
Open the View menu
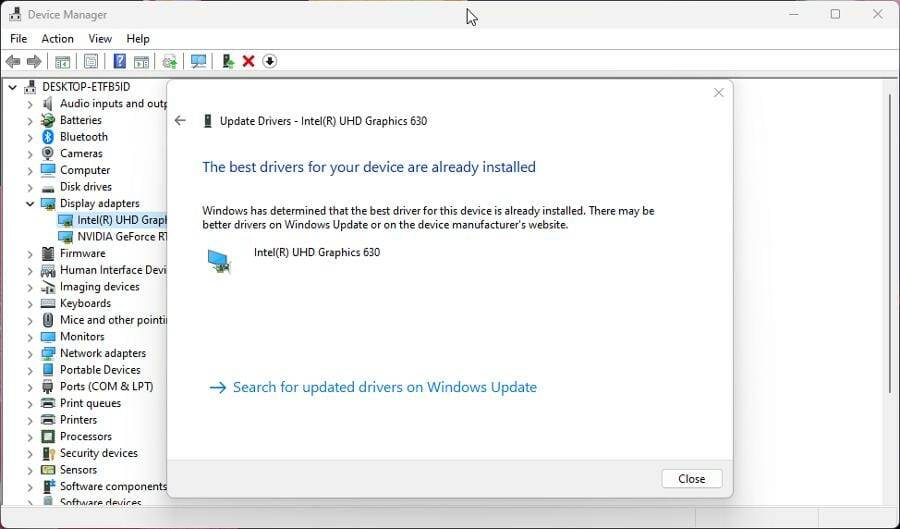click(x=100, y=38)
